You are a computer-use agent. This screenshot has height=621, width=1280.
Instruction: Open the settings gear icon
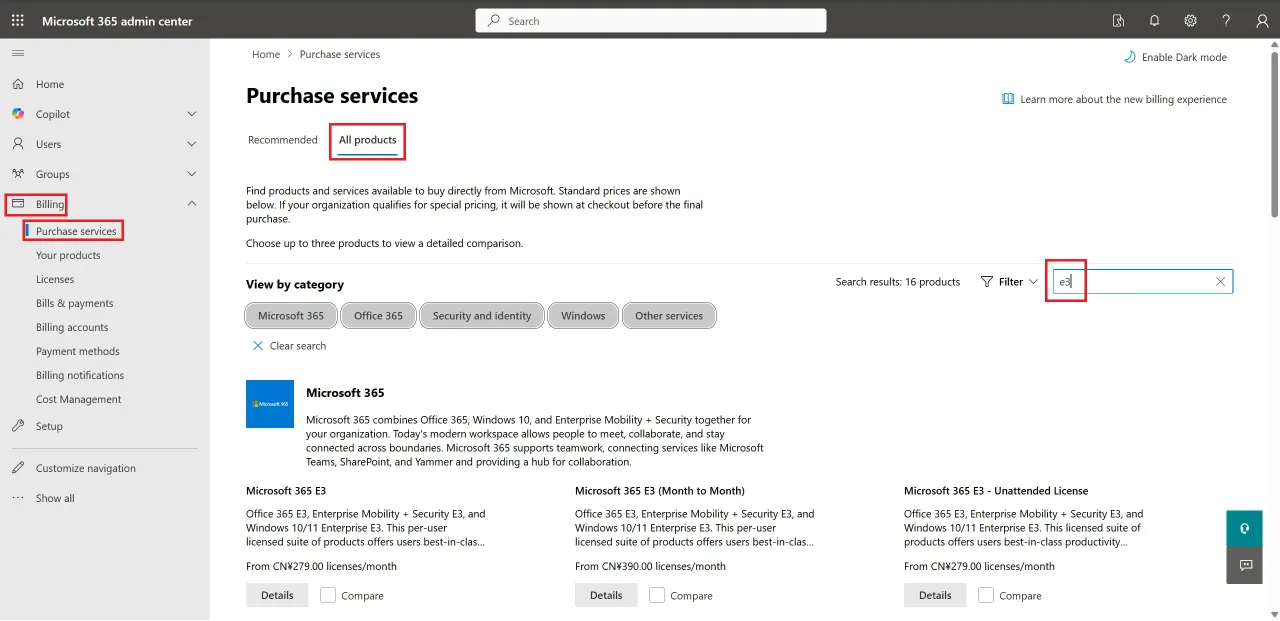(1190, 21)
